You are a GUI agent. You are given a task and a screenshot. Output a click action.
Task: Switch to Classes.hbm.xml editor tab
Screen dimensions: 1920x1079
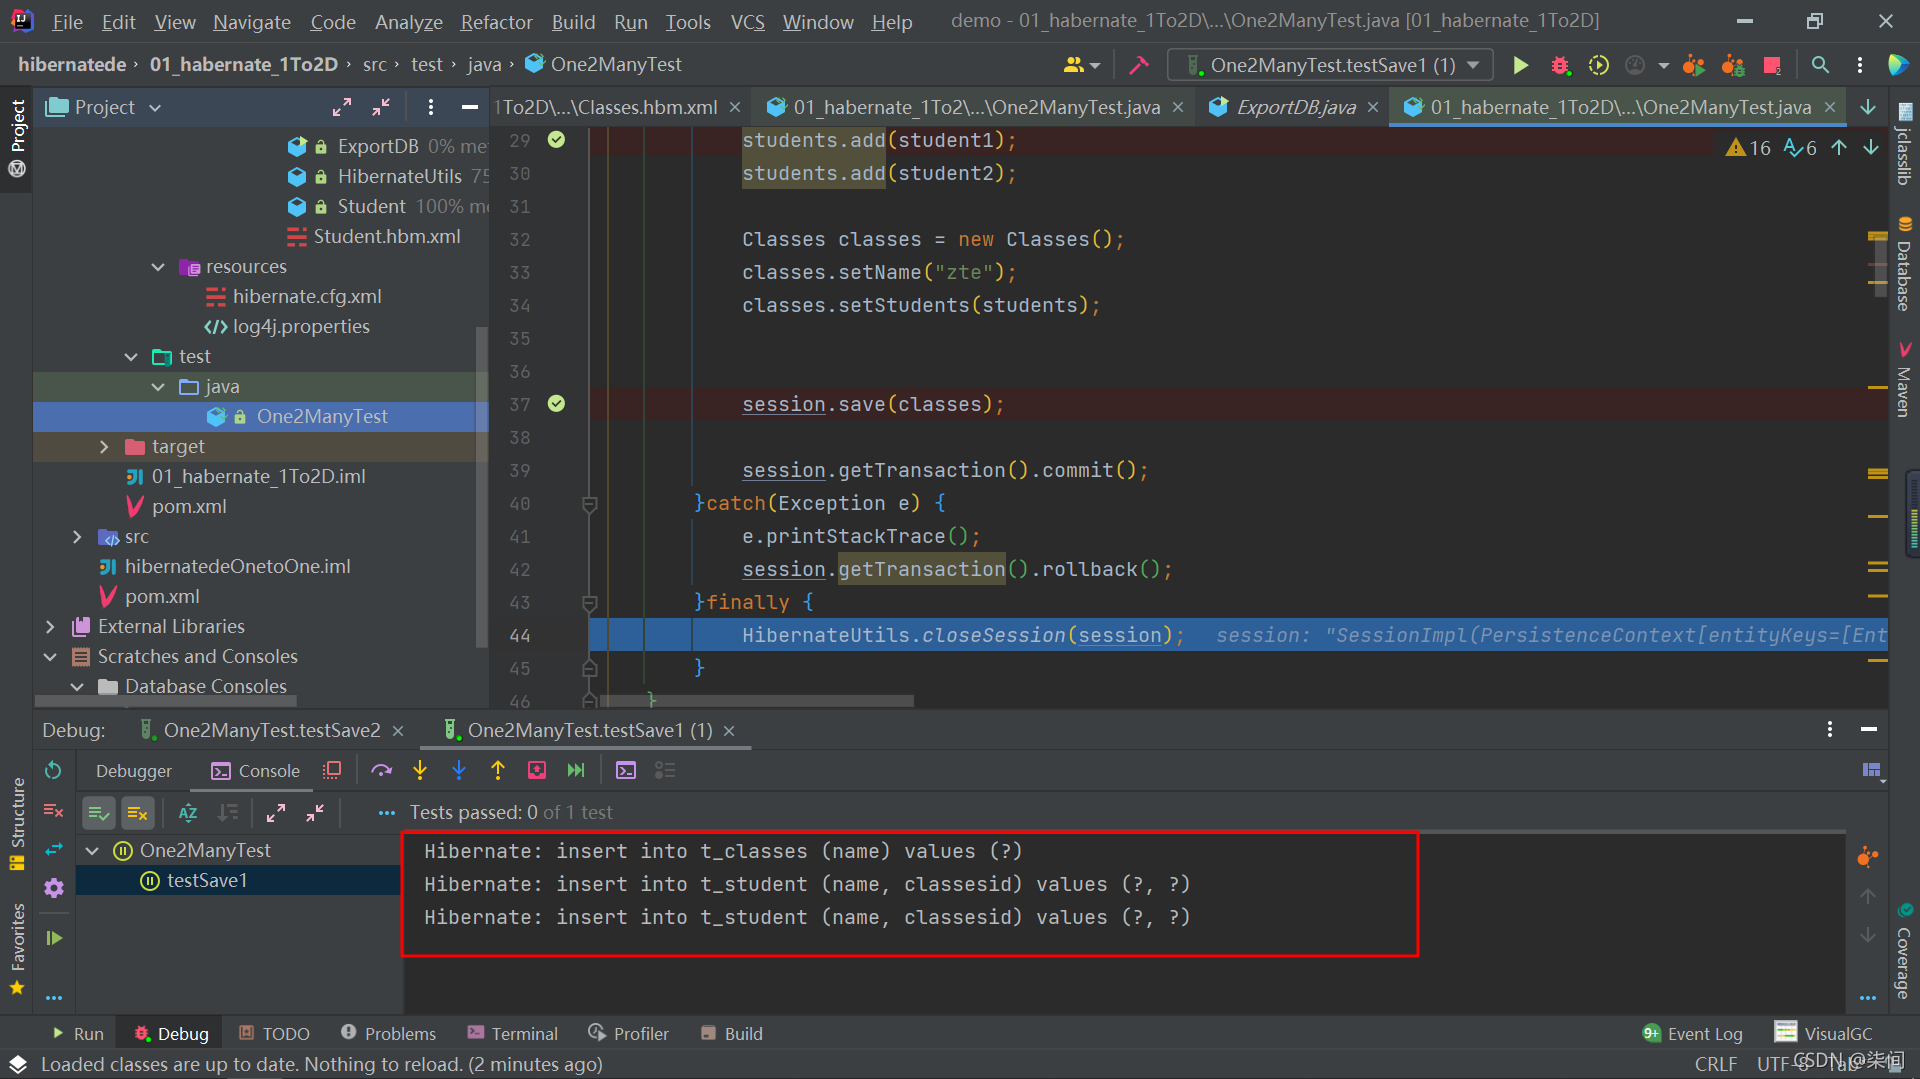(x=607, y=107)
